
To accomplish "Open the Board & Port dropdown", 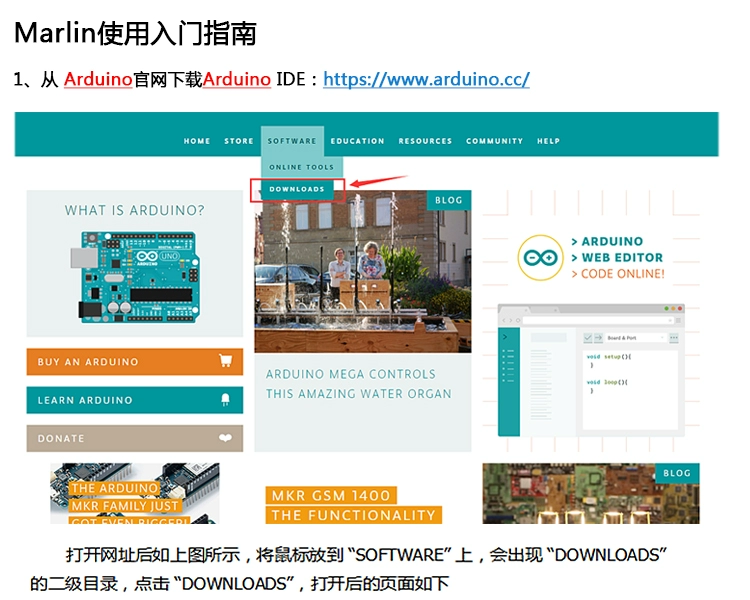I will [x=635, y=338].
